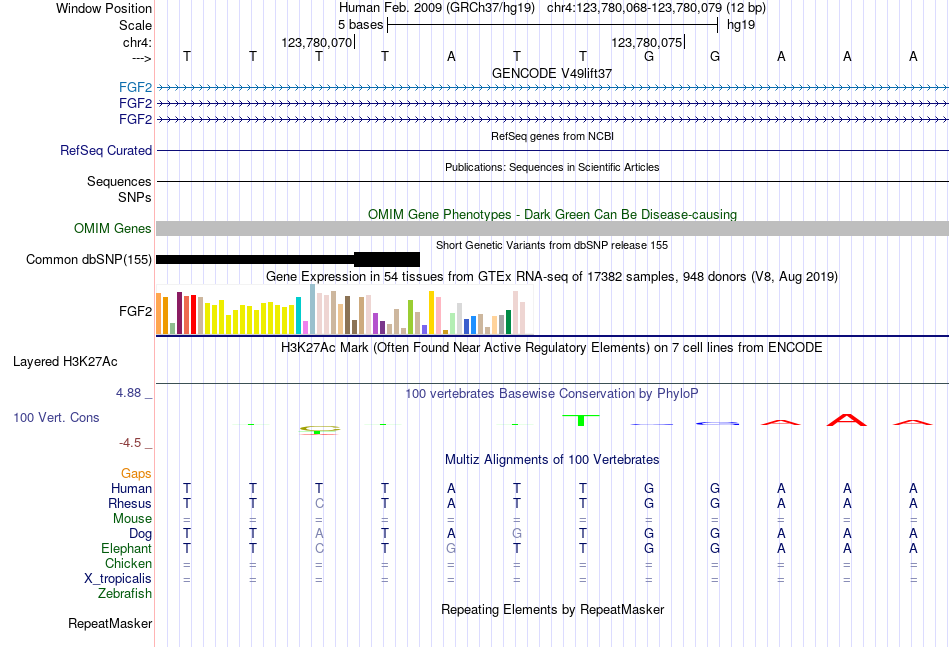Open the RepeatMasker track label
Viewport: 950px width, 647px height.
click(x=110, y=623)
